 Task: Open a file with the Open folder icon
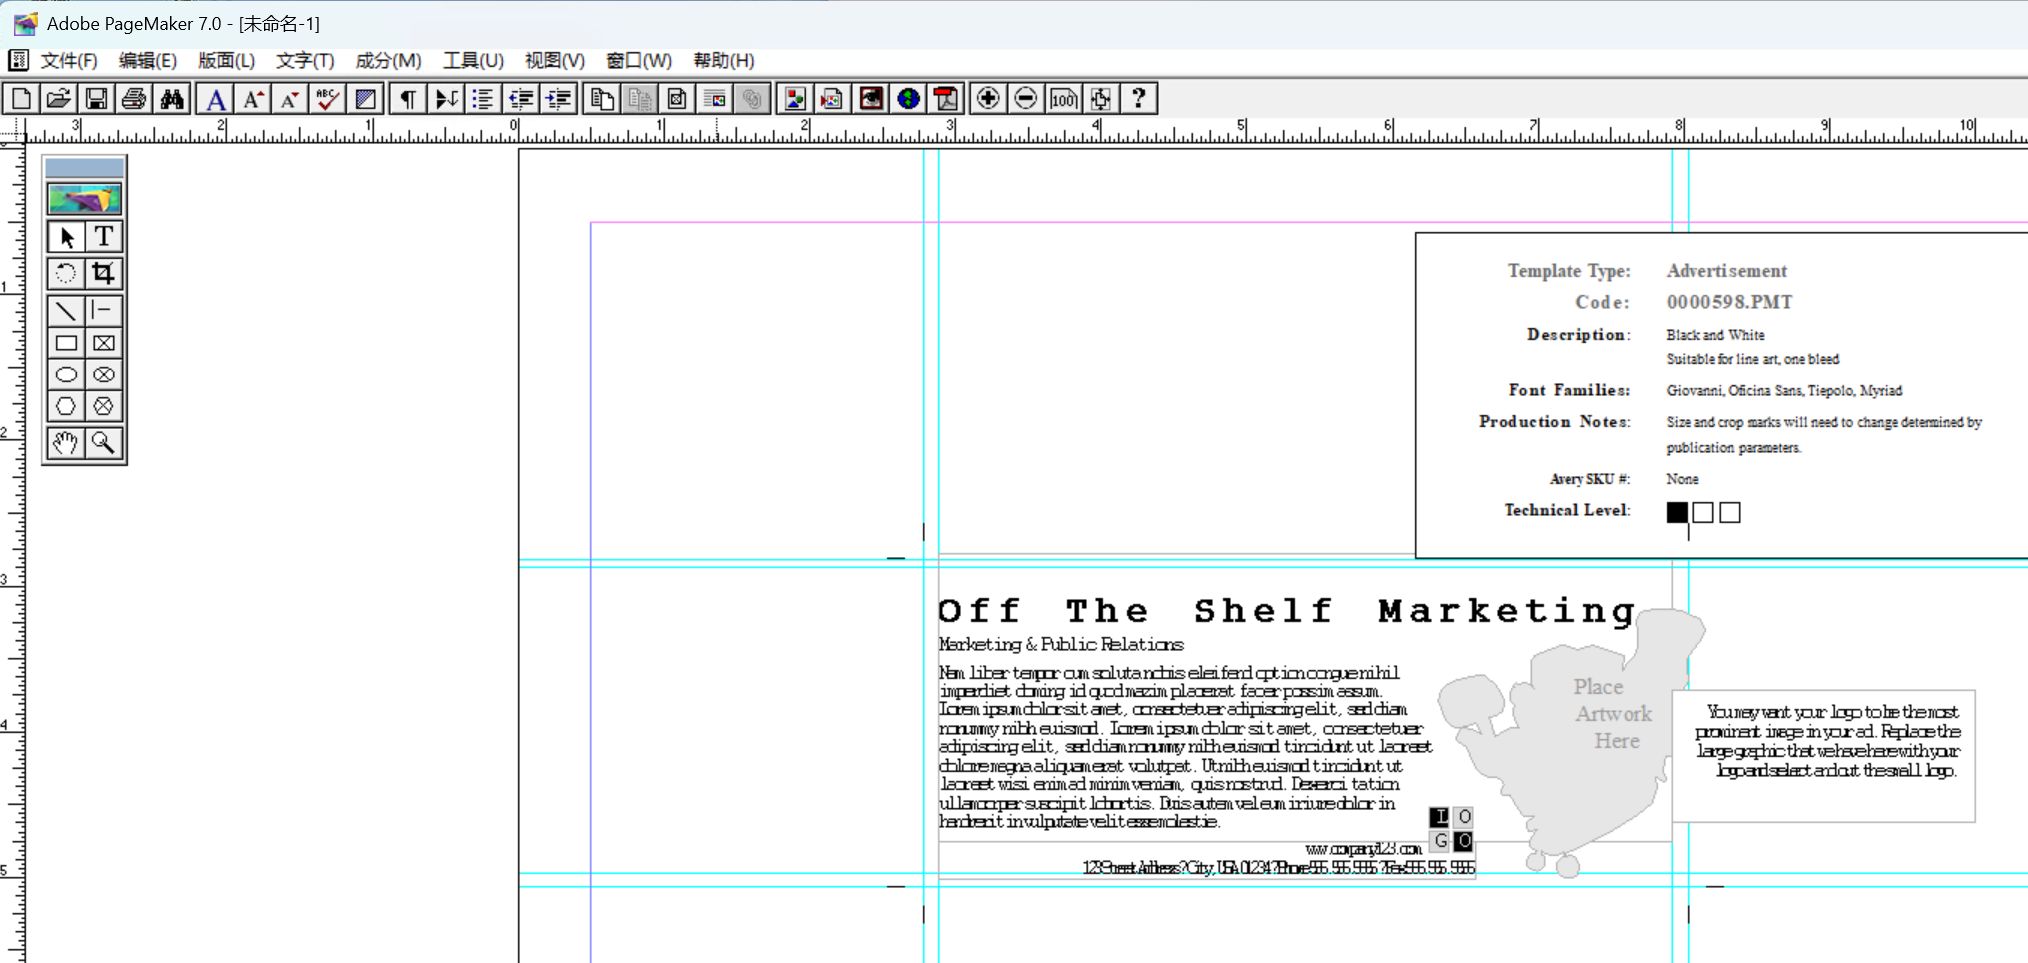[59, 98]
